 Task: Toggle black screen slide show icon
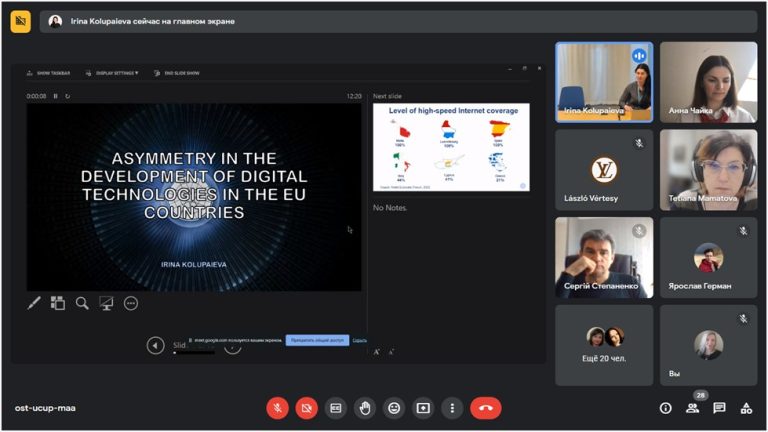click(106, 304)
